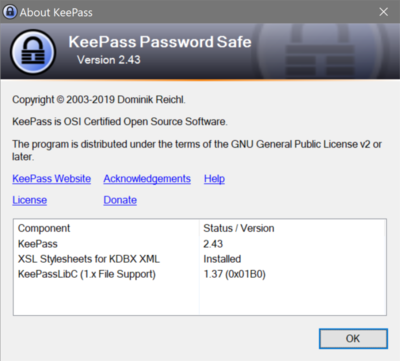Select the XSL Stylesheets for KDBX XML row
Screen dimensions: 400x361
pos(200,259)
